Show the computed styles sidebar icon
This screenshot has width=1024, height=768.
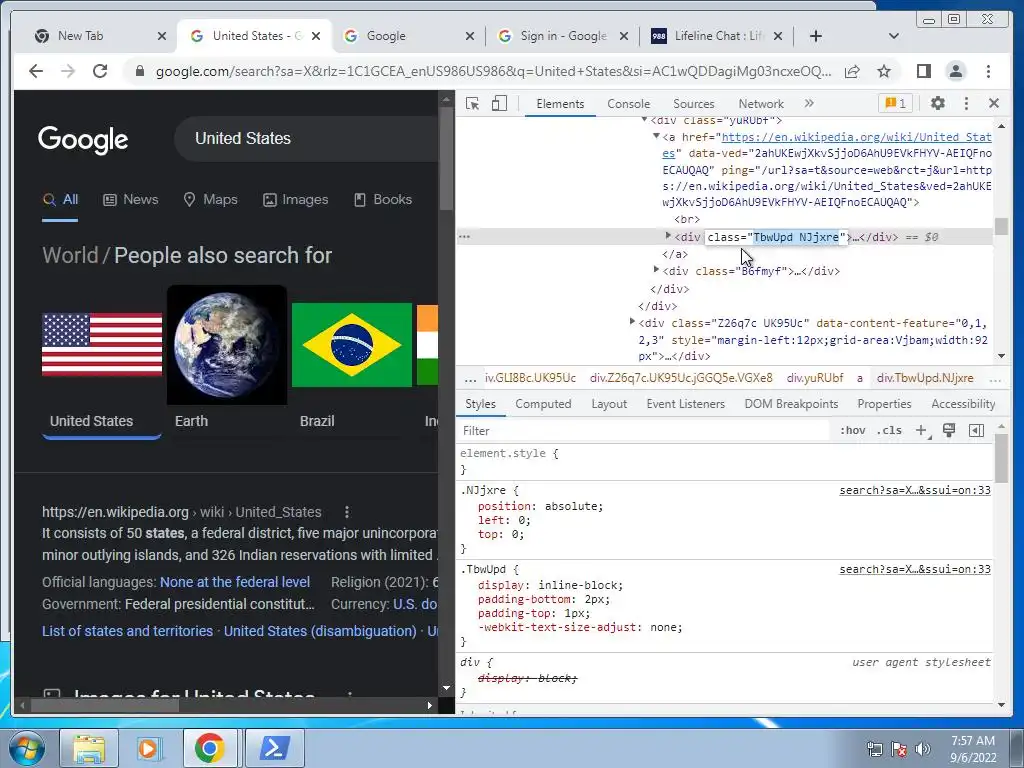tap(976, 430)
